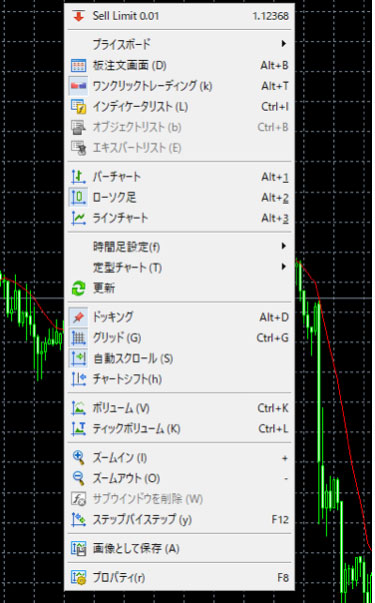Image resolution: width=375 pixels, height=603 pixels.
Task: Click the ラインチャート line chart icon
Action: (x=78, y=218)
